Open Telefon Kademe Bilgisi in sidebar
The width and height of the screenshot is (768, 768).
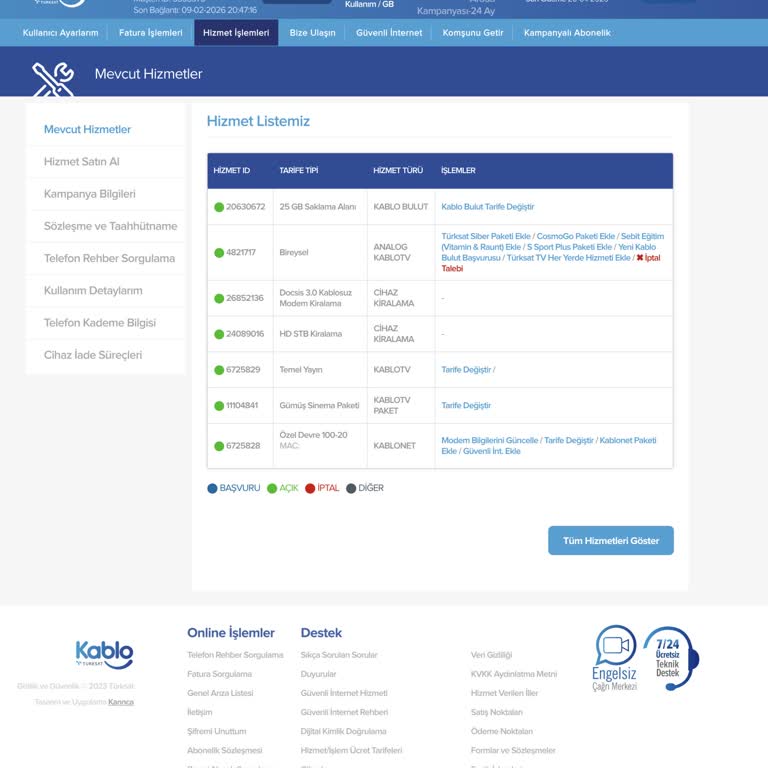(x=100, y=323)
